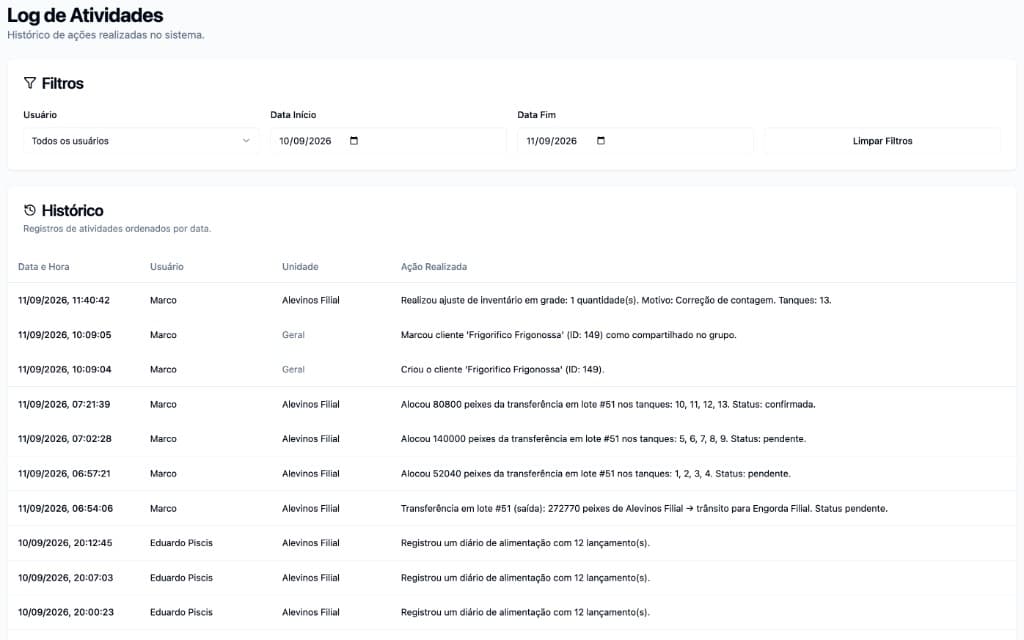1024x640 pixels.
Task: Select the timestamp 11/09/2026, 06:54:06
Action: pyautogui.click(x=65, y=508)
